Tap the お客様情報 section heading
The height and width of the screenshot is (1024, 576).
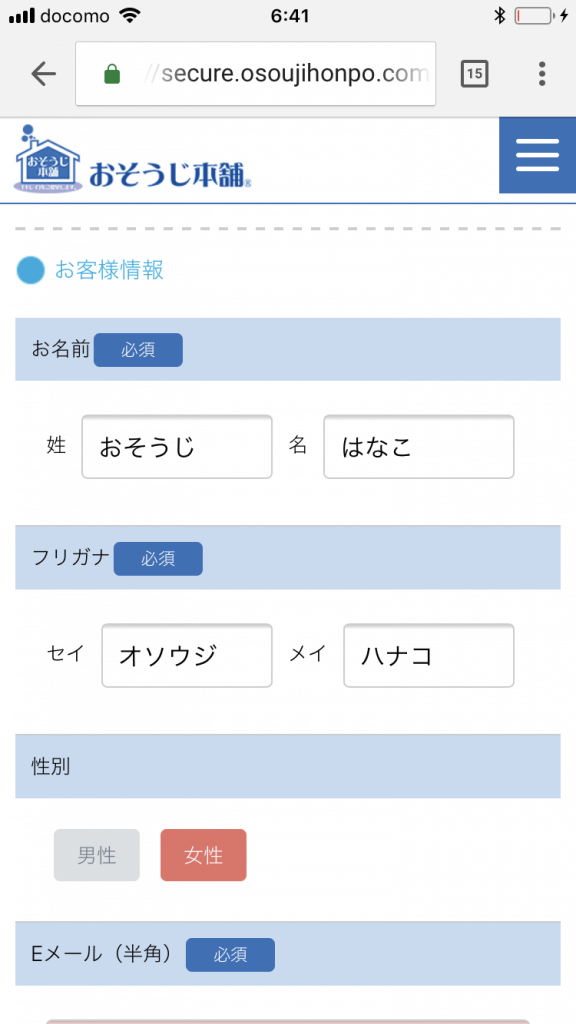(x=109, y=270)
